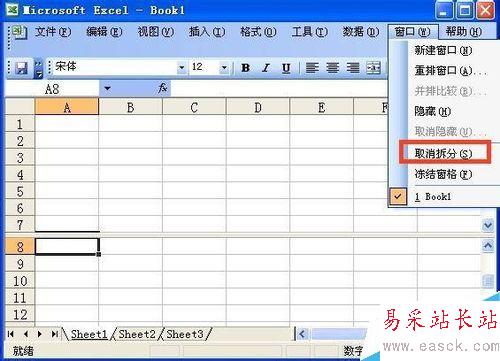Align text left in toolbar
Viewport: 500px width, 361px height.
pyautogui.click(x=312, y=68)
